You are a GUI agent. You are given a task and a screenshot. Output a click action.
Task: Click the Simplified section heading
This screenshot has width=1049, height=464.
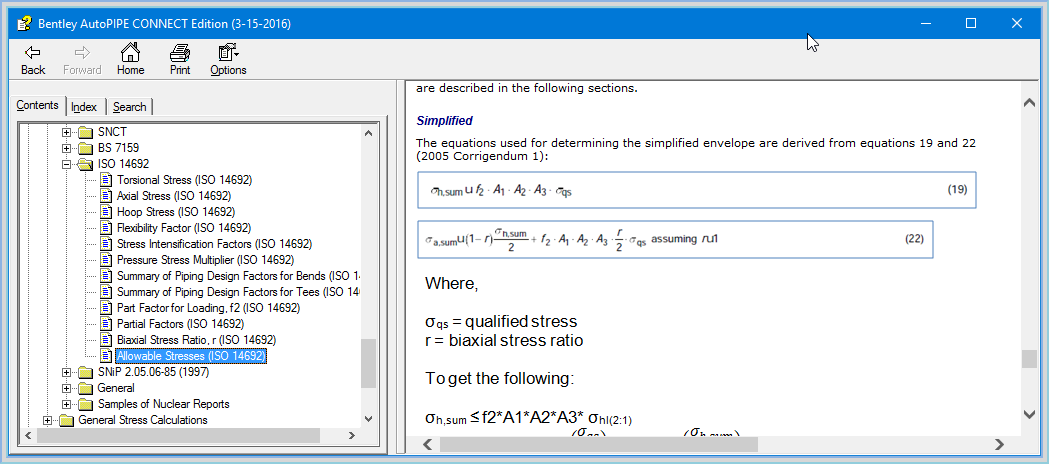[444, 121]
